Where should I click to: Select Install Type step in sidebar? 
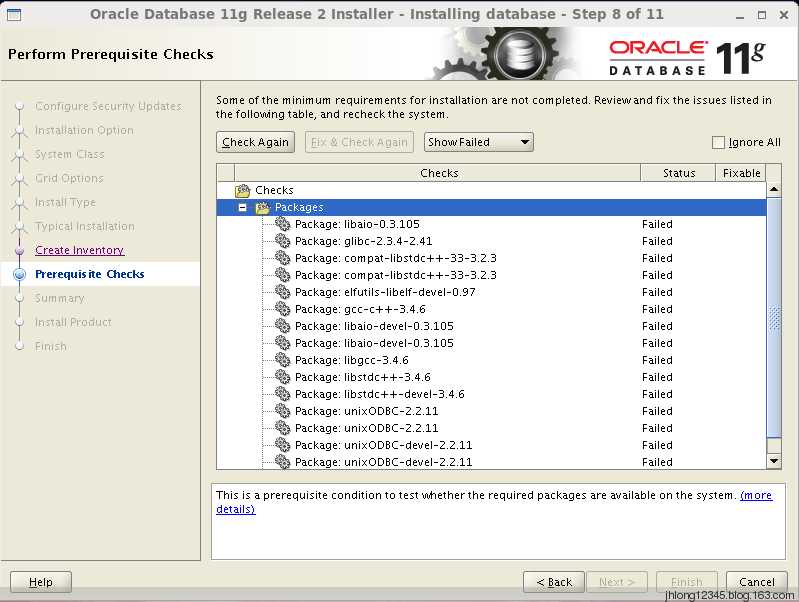65,202
